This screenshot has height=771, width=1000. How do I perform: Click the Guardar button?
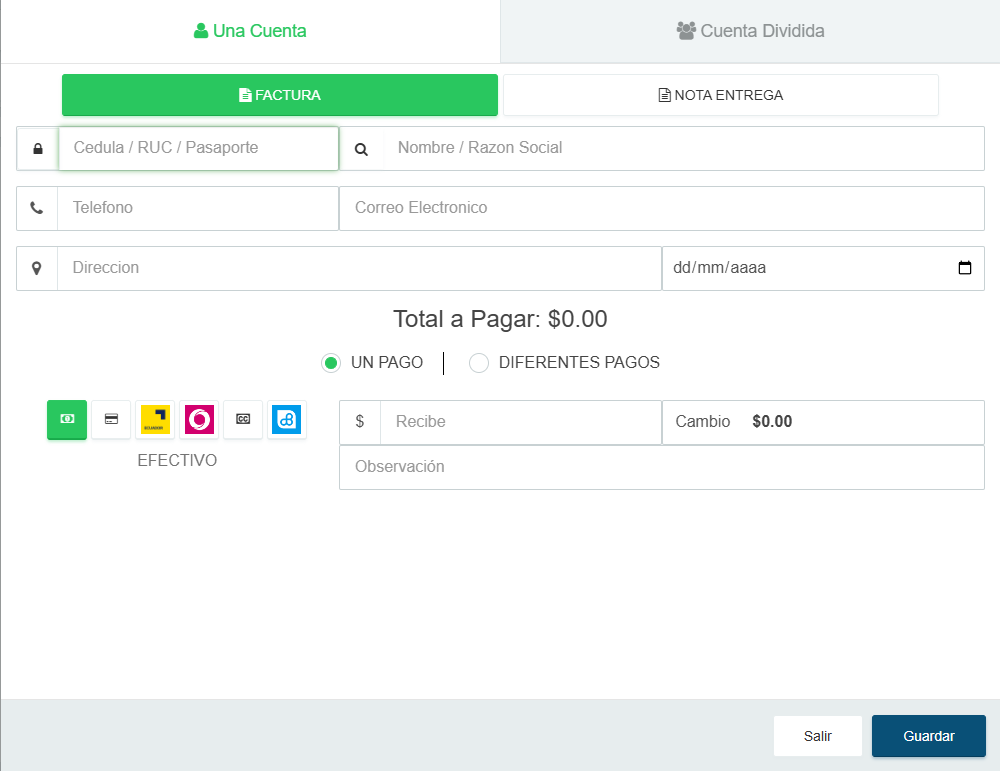click(929, 736)
